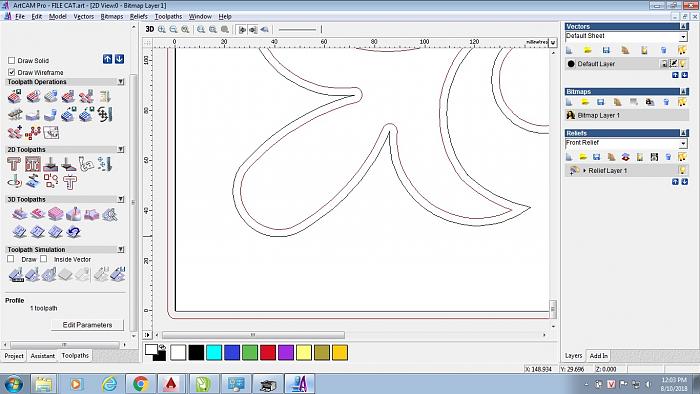
Task: Collapse the Reliefs panel
Action: tap(683, 133)
